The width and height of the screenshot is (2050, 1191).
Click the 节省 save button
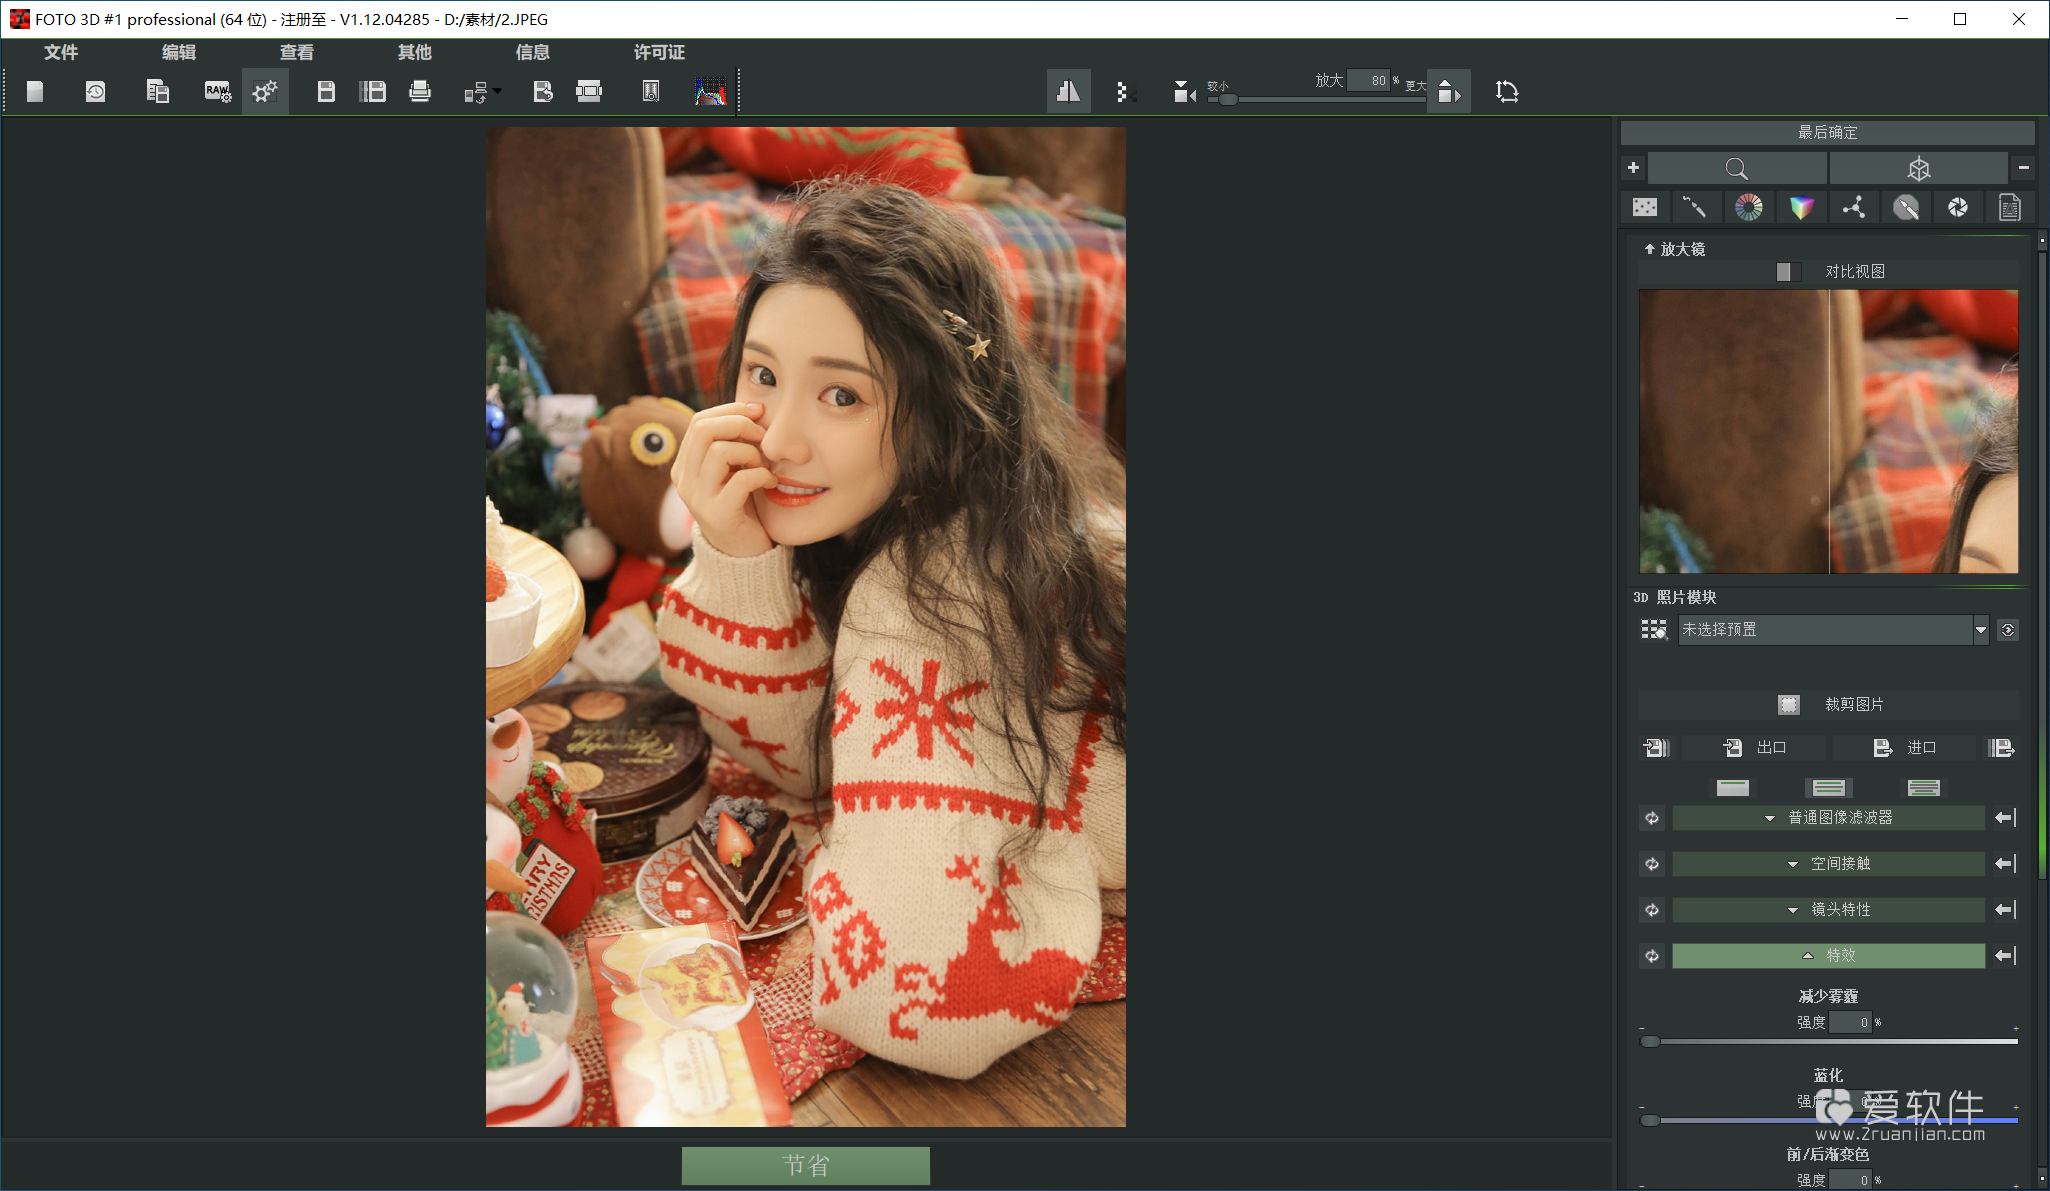pyautogui.click(x=805, y=1165)
